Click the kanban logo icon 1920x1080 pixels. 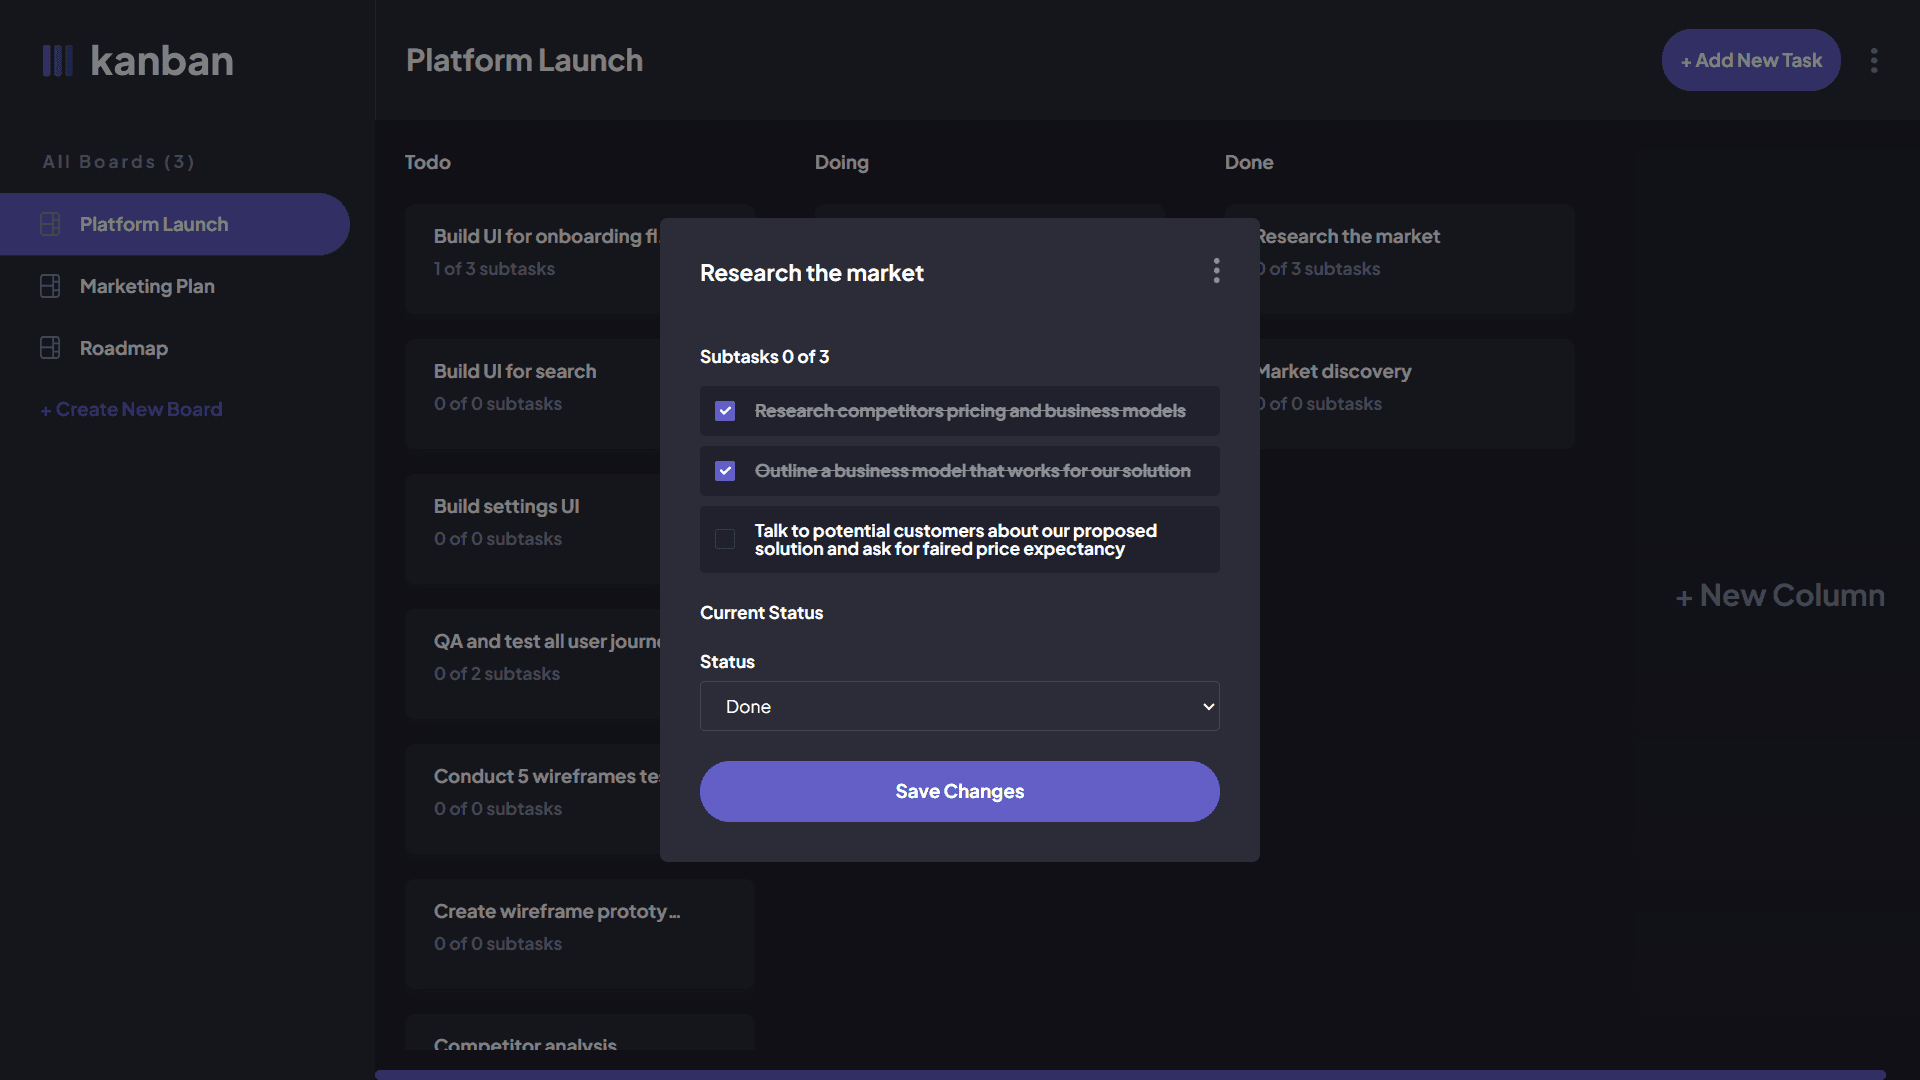[x=57, y=61]
